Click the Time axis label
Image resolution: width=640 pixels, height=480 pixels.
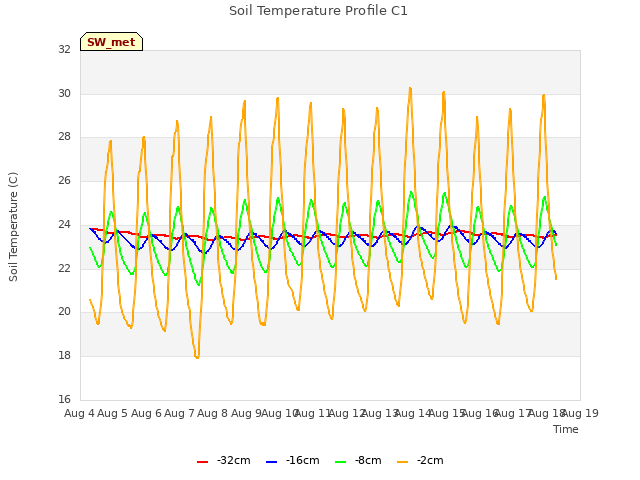point(566,429)
